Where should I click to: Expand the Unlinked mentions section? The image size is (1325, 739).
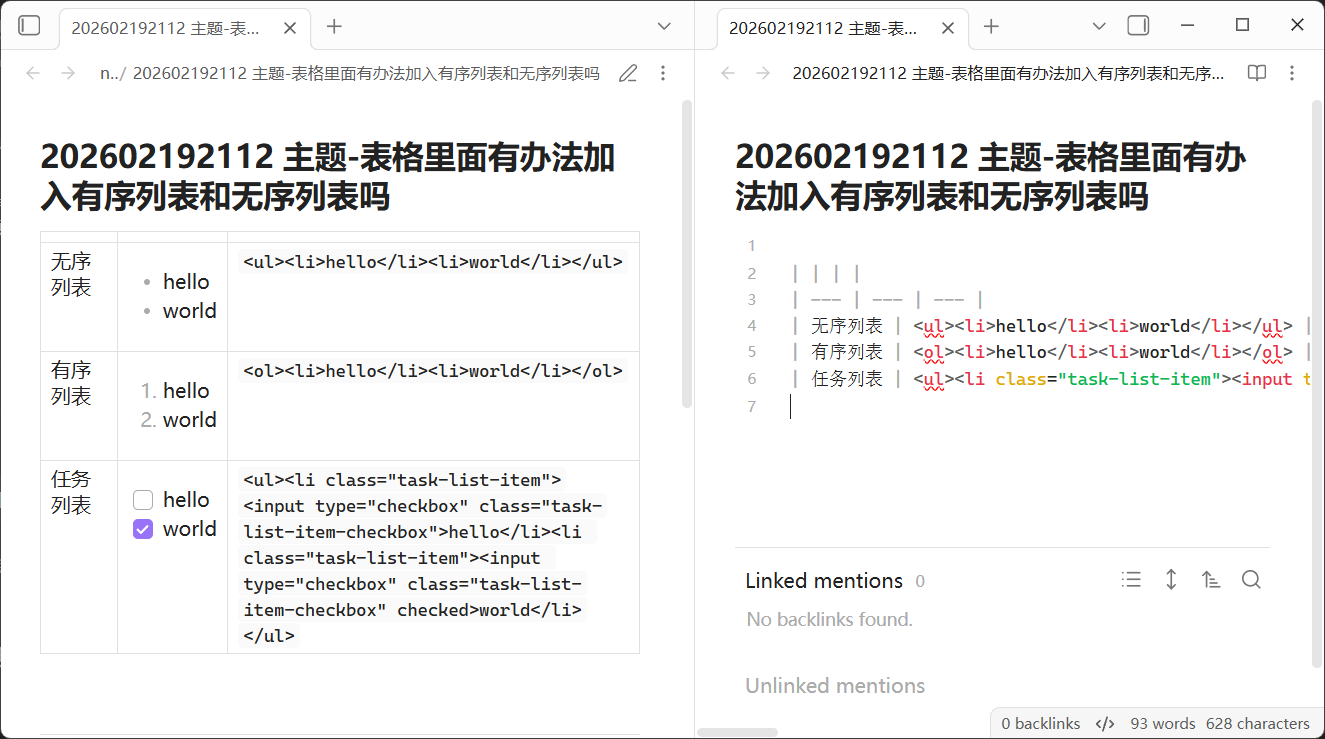835,686
